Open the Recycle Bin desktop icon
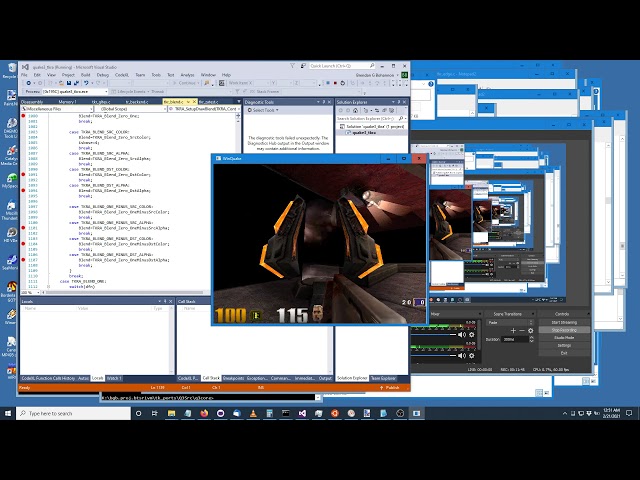 coord(10,69)
